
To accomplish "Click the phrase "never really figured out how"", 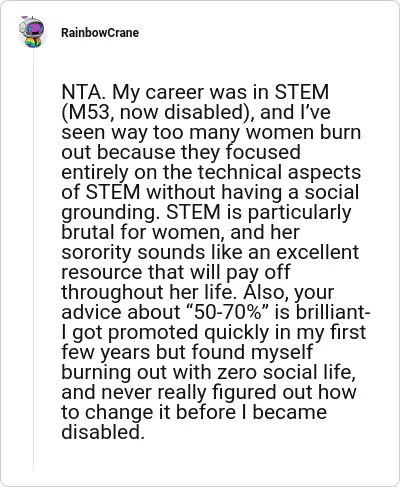I will coord(229,392).
